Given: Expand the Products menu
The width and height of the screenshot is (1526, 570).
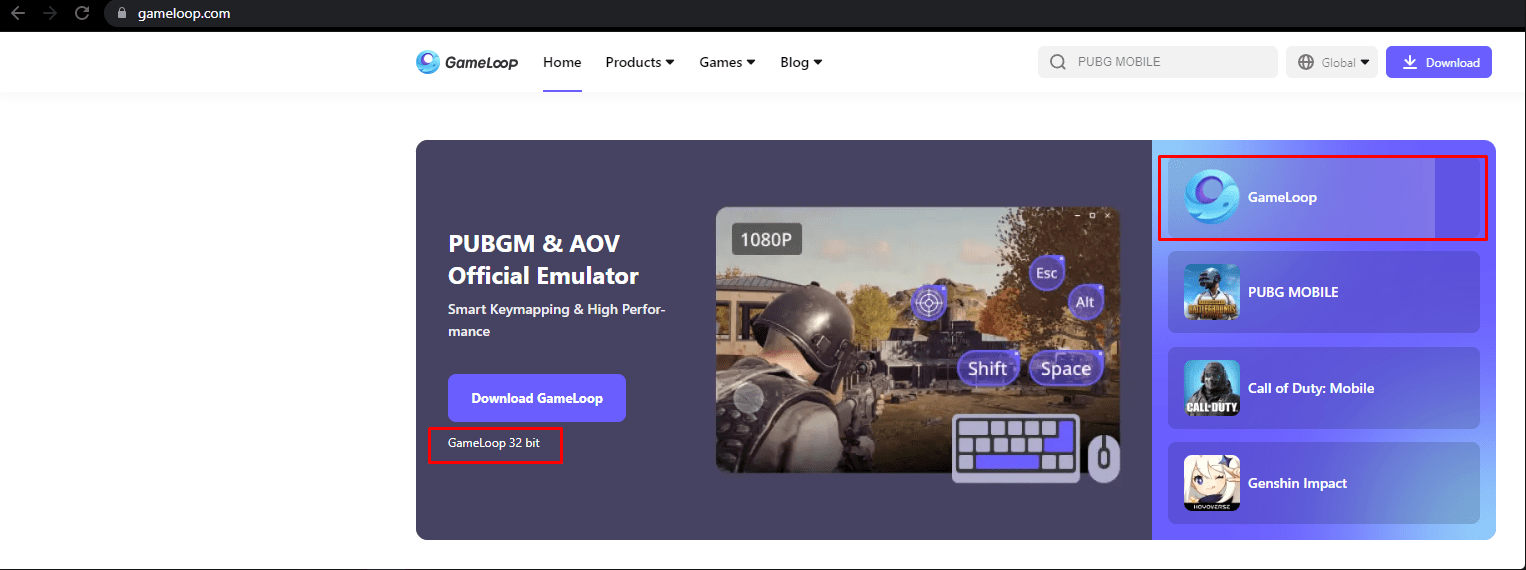Looking at the screenshot, I should 640,62.
